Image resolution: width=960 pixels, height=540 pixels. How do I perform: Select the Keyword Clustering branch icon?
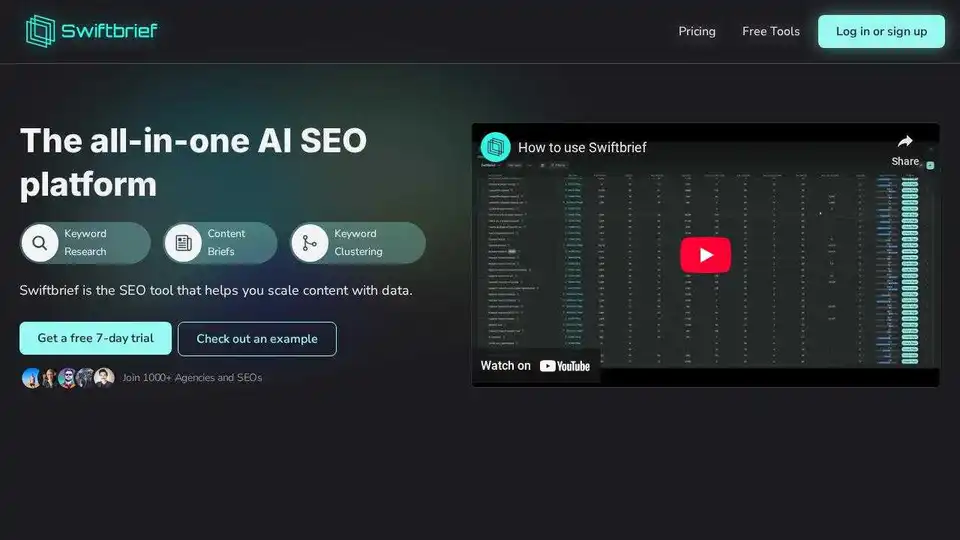point(310,243)
